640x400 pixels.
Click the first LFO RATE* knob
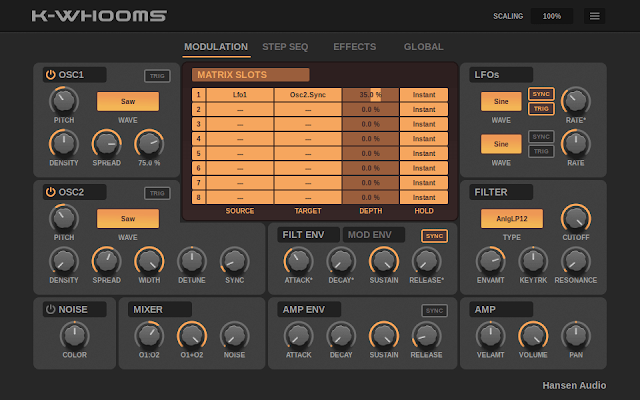point(576,101)
